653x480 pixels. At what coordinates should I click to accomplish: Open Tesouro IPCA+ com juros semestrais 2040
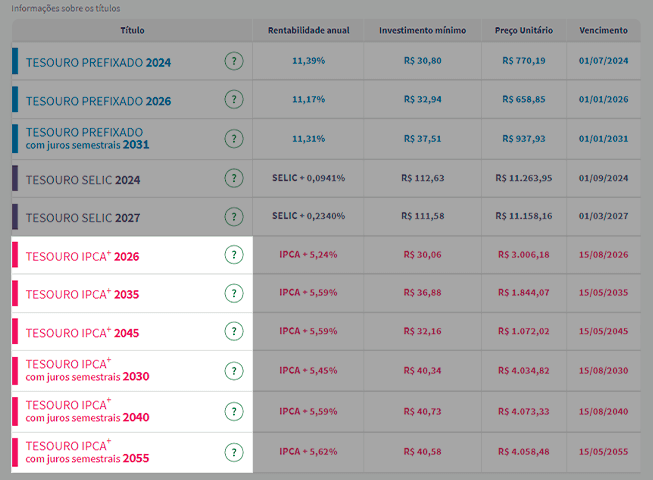tap(87, 411)
